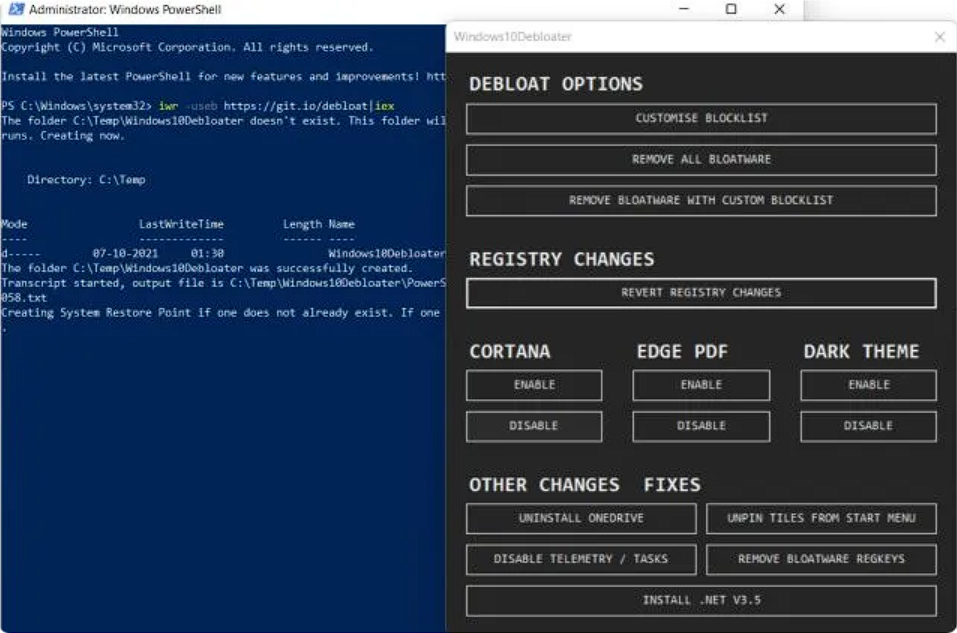Maximize the PowerShell window
957x633 pixels.
[731, 9]
